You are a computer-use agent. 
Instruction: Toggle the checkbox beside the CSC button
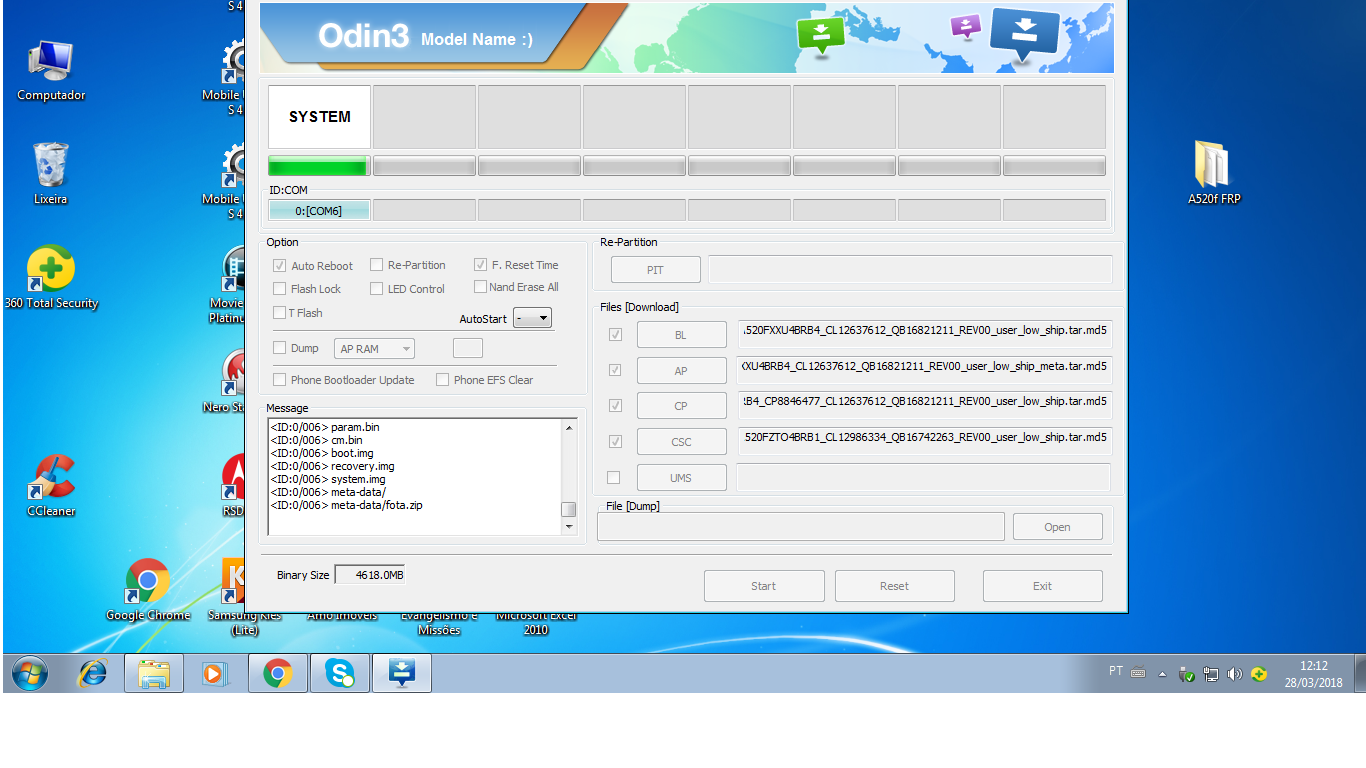pyautogui.click(x=614, y=441)
